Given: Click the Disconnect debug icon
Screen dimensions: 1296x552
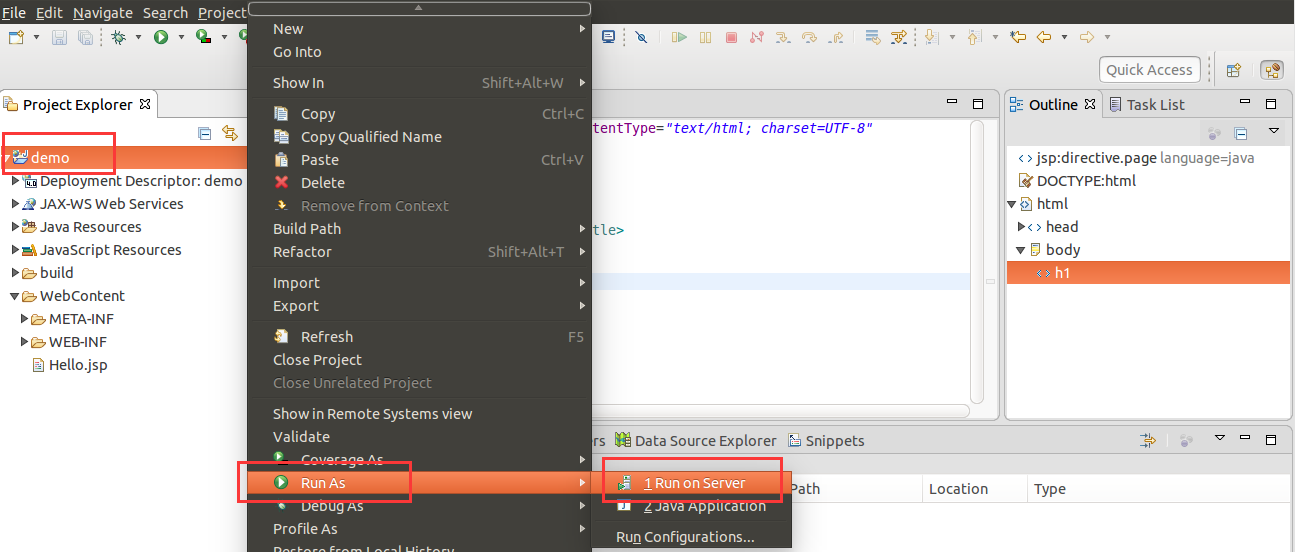Looking at the screenshot, I should [x=757, y=37].
